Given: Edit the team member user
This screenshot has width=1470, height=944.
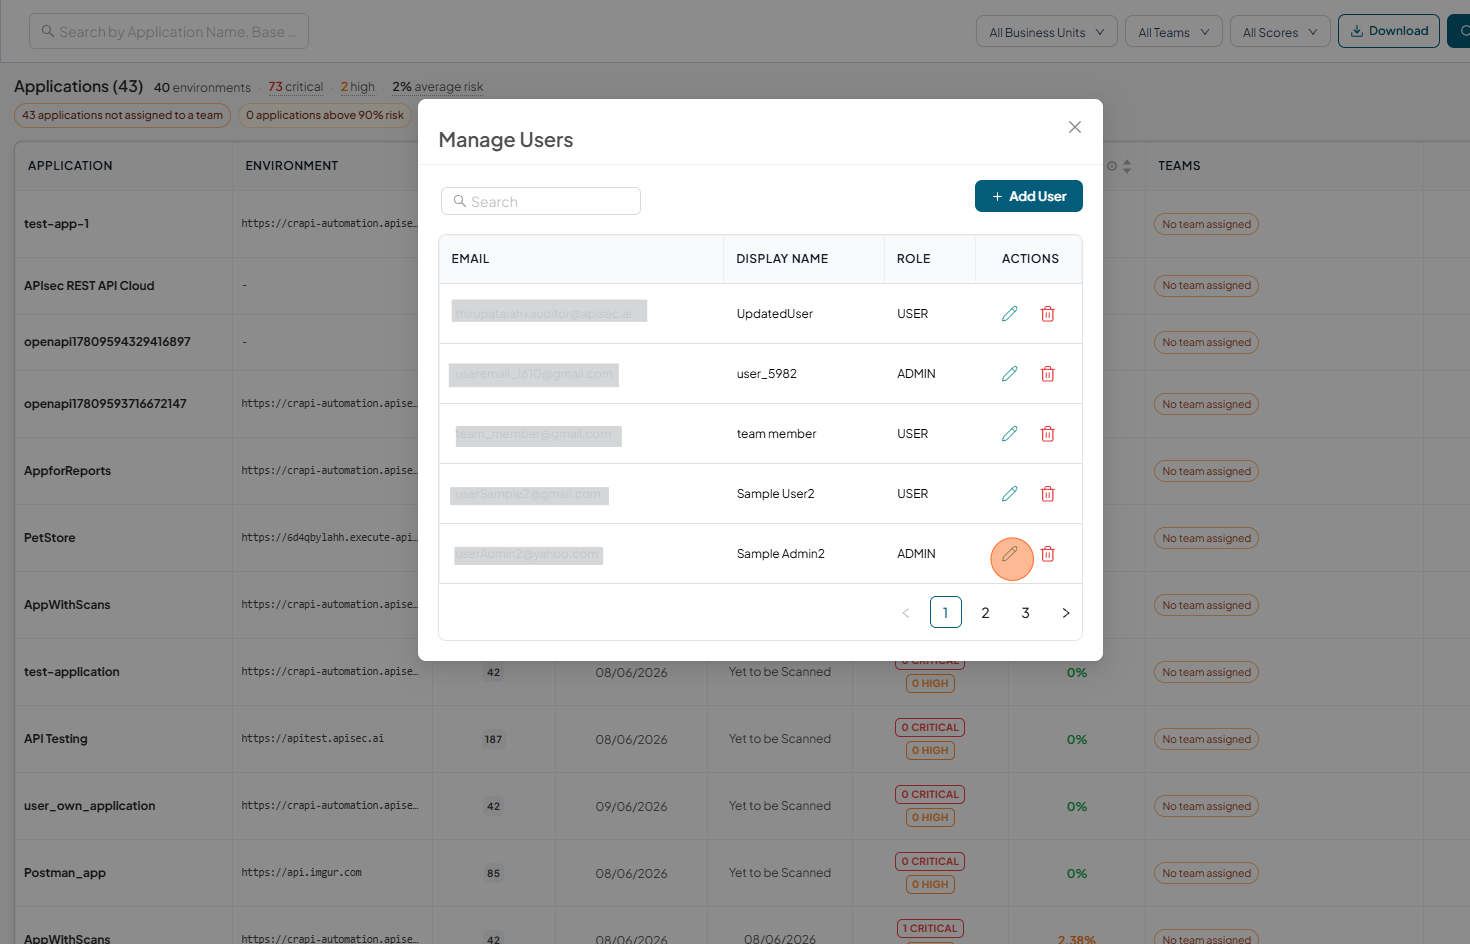Looking at the screenshot, I should point(1010,434).
